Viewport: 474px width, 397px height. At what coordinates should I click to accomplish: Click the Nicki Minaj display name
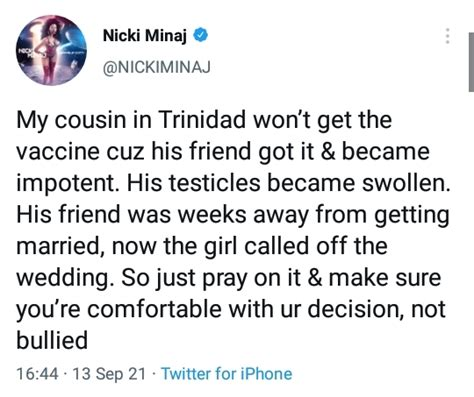coord(144,35)
